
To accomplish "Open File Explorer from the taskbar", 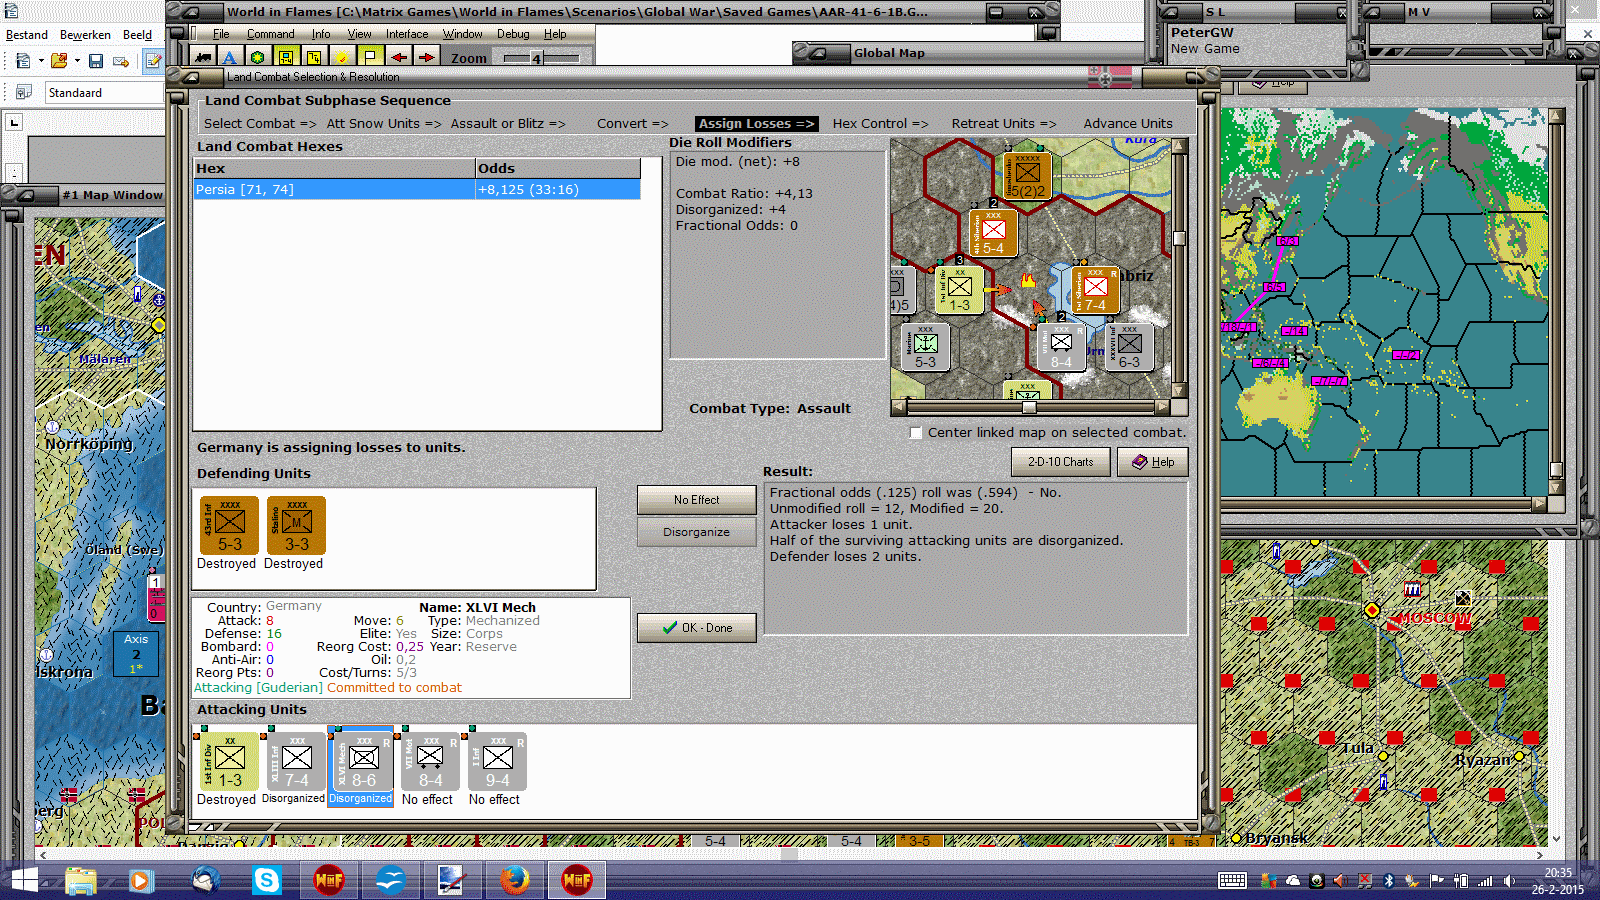I will click(x=81, y=880).
